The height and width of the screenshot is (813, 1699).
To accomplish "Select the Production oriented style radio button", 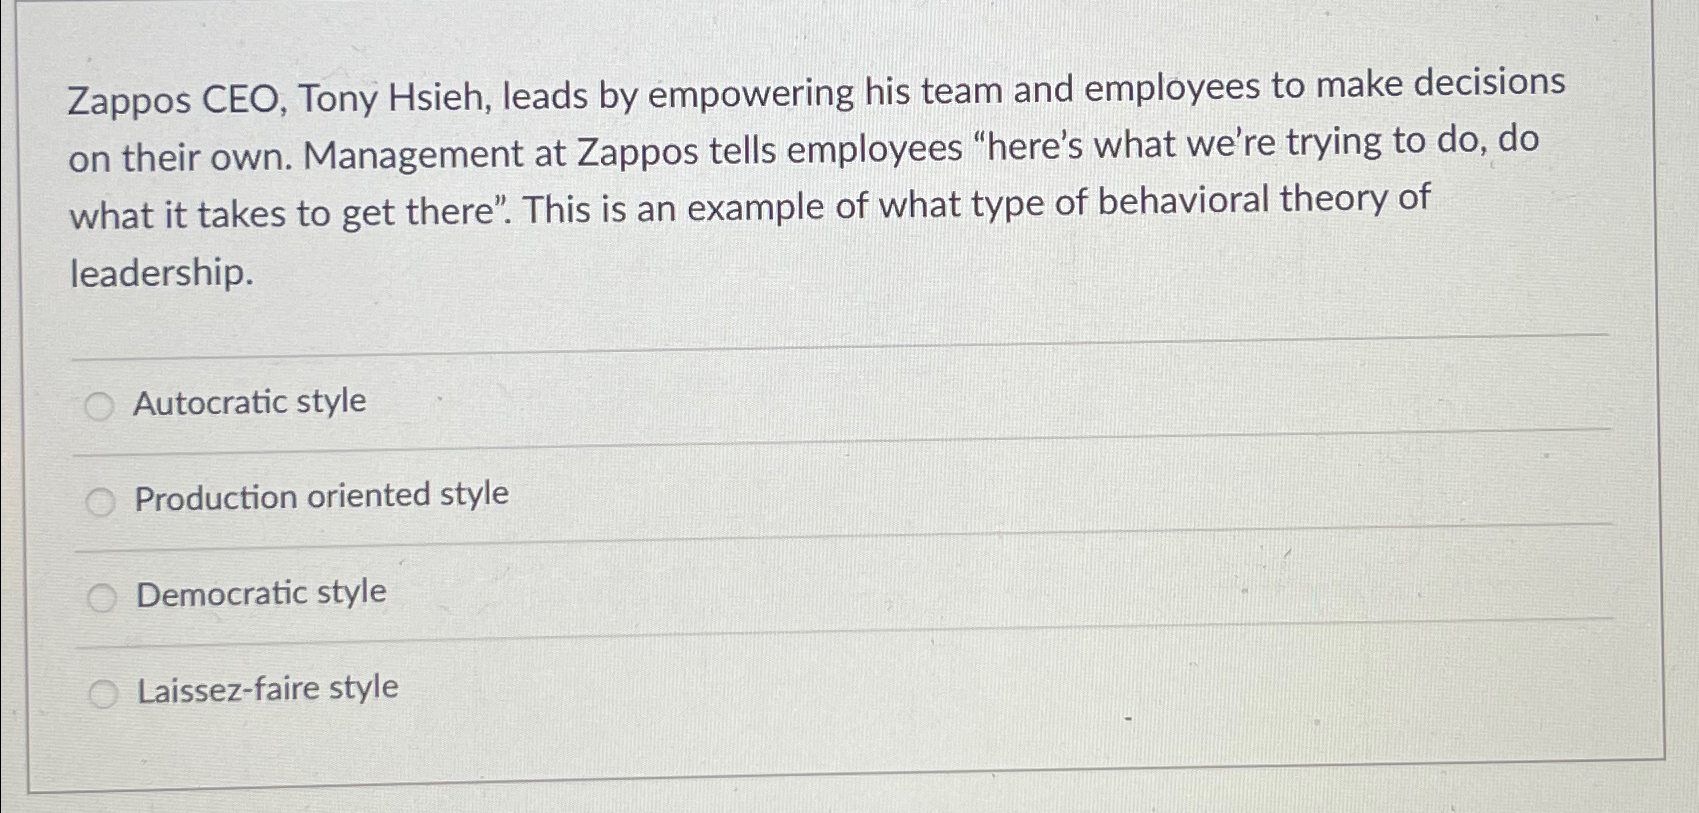I will point(100,503).
